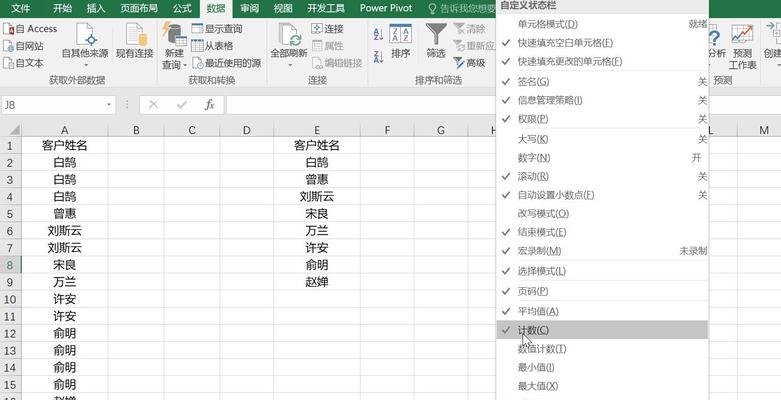Open the Sort dialog
Screen dimensions: 781x400
pos(400,41)
